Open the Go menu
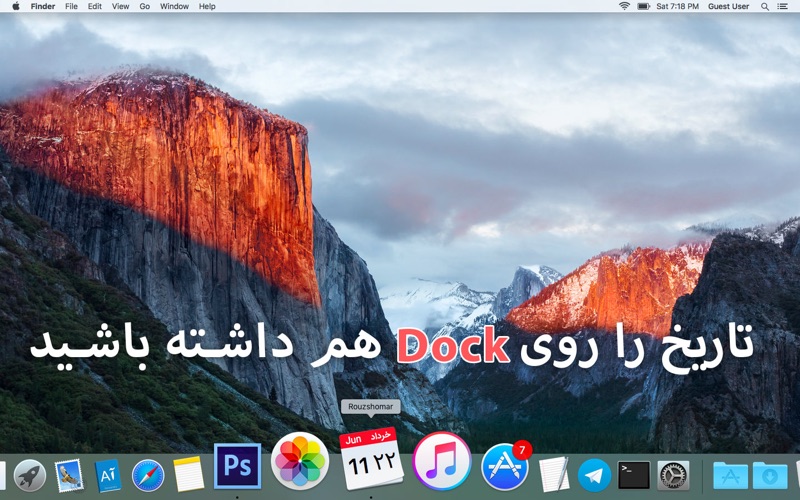Screen dimensions: 800x500 click(x=144, y=6)
